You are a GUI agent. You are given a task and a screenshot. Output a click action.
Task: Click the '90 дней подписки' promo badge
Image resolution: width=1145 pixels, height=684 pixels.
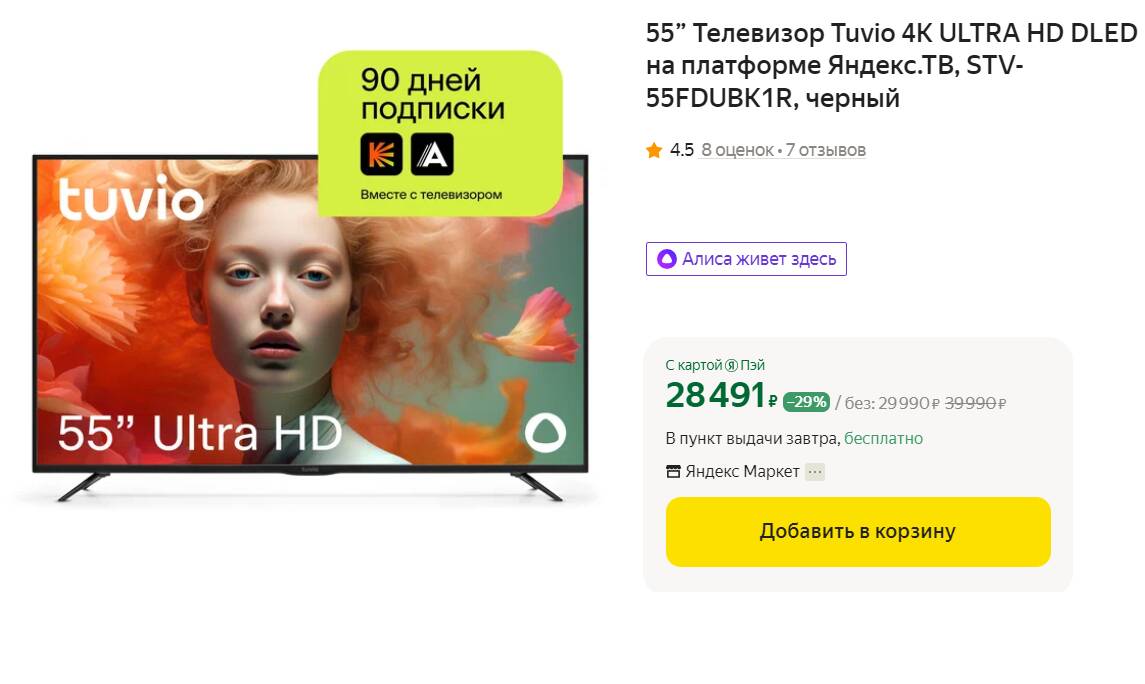tap(440, 134)
